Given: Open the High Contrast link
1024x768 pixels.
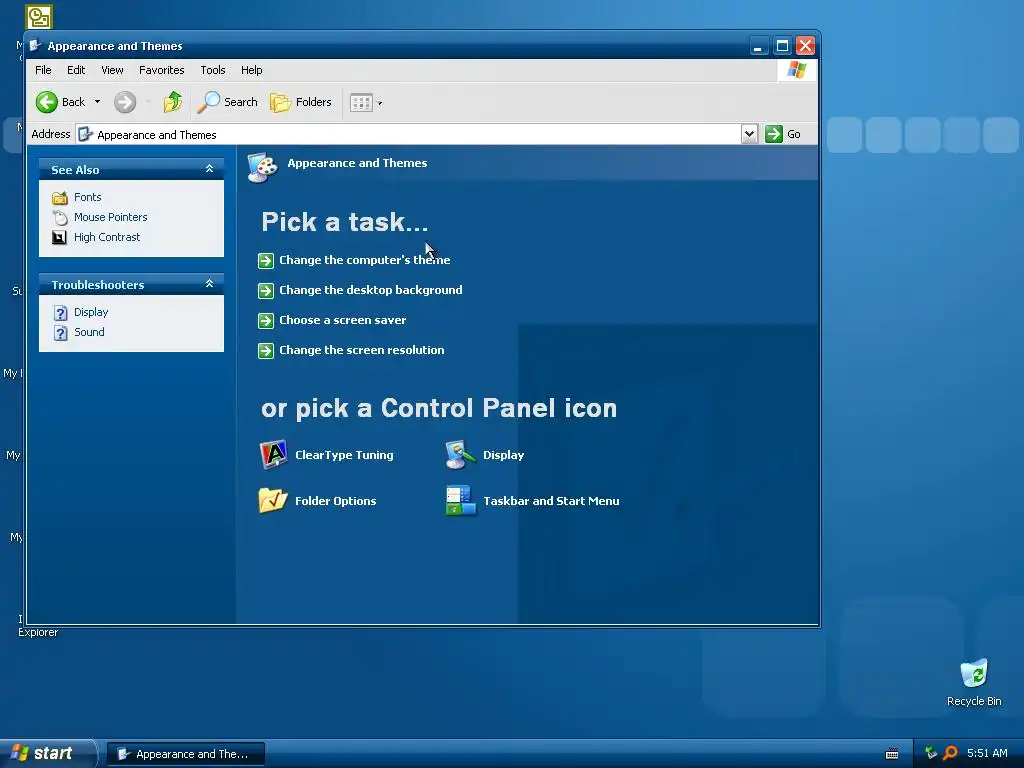Looking at the screenshot, I should (x=107, y=237).
